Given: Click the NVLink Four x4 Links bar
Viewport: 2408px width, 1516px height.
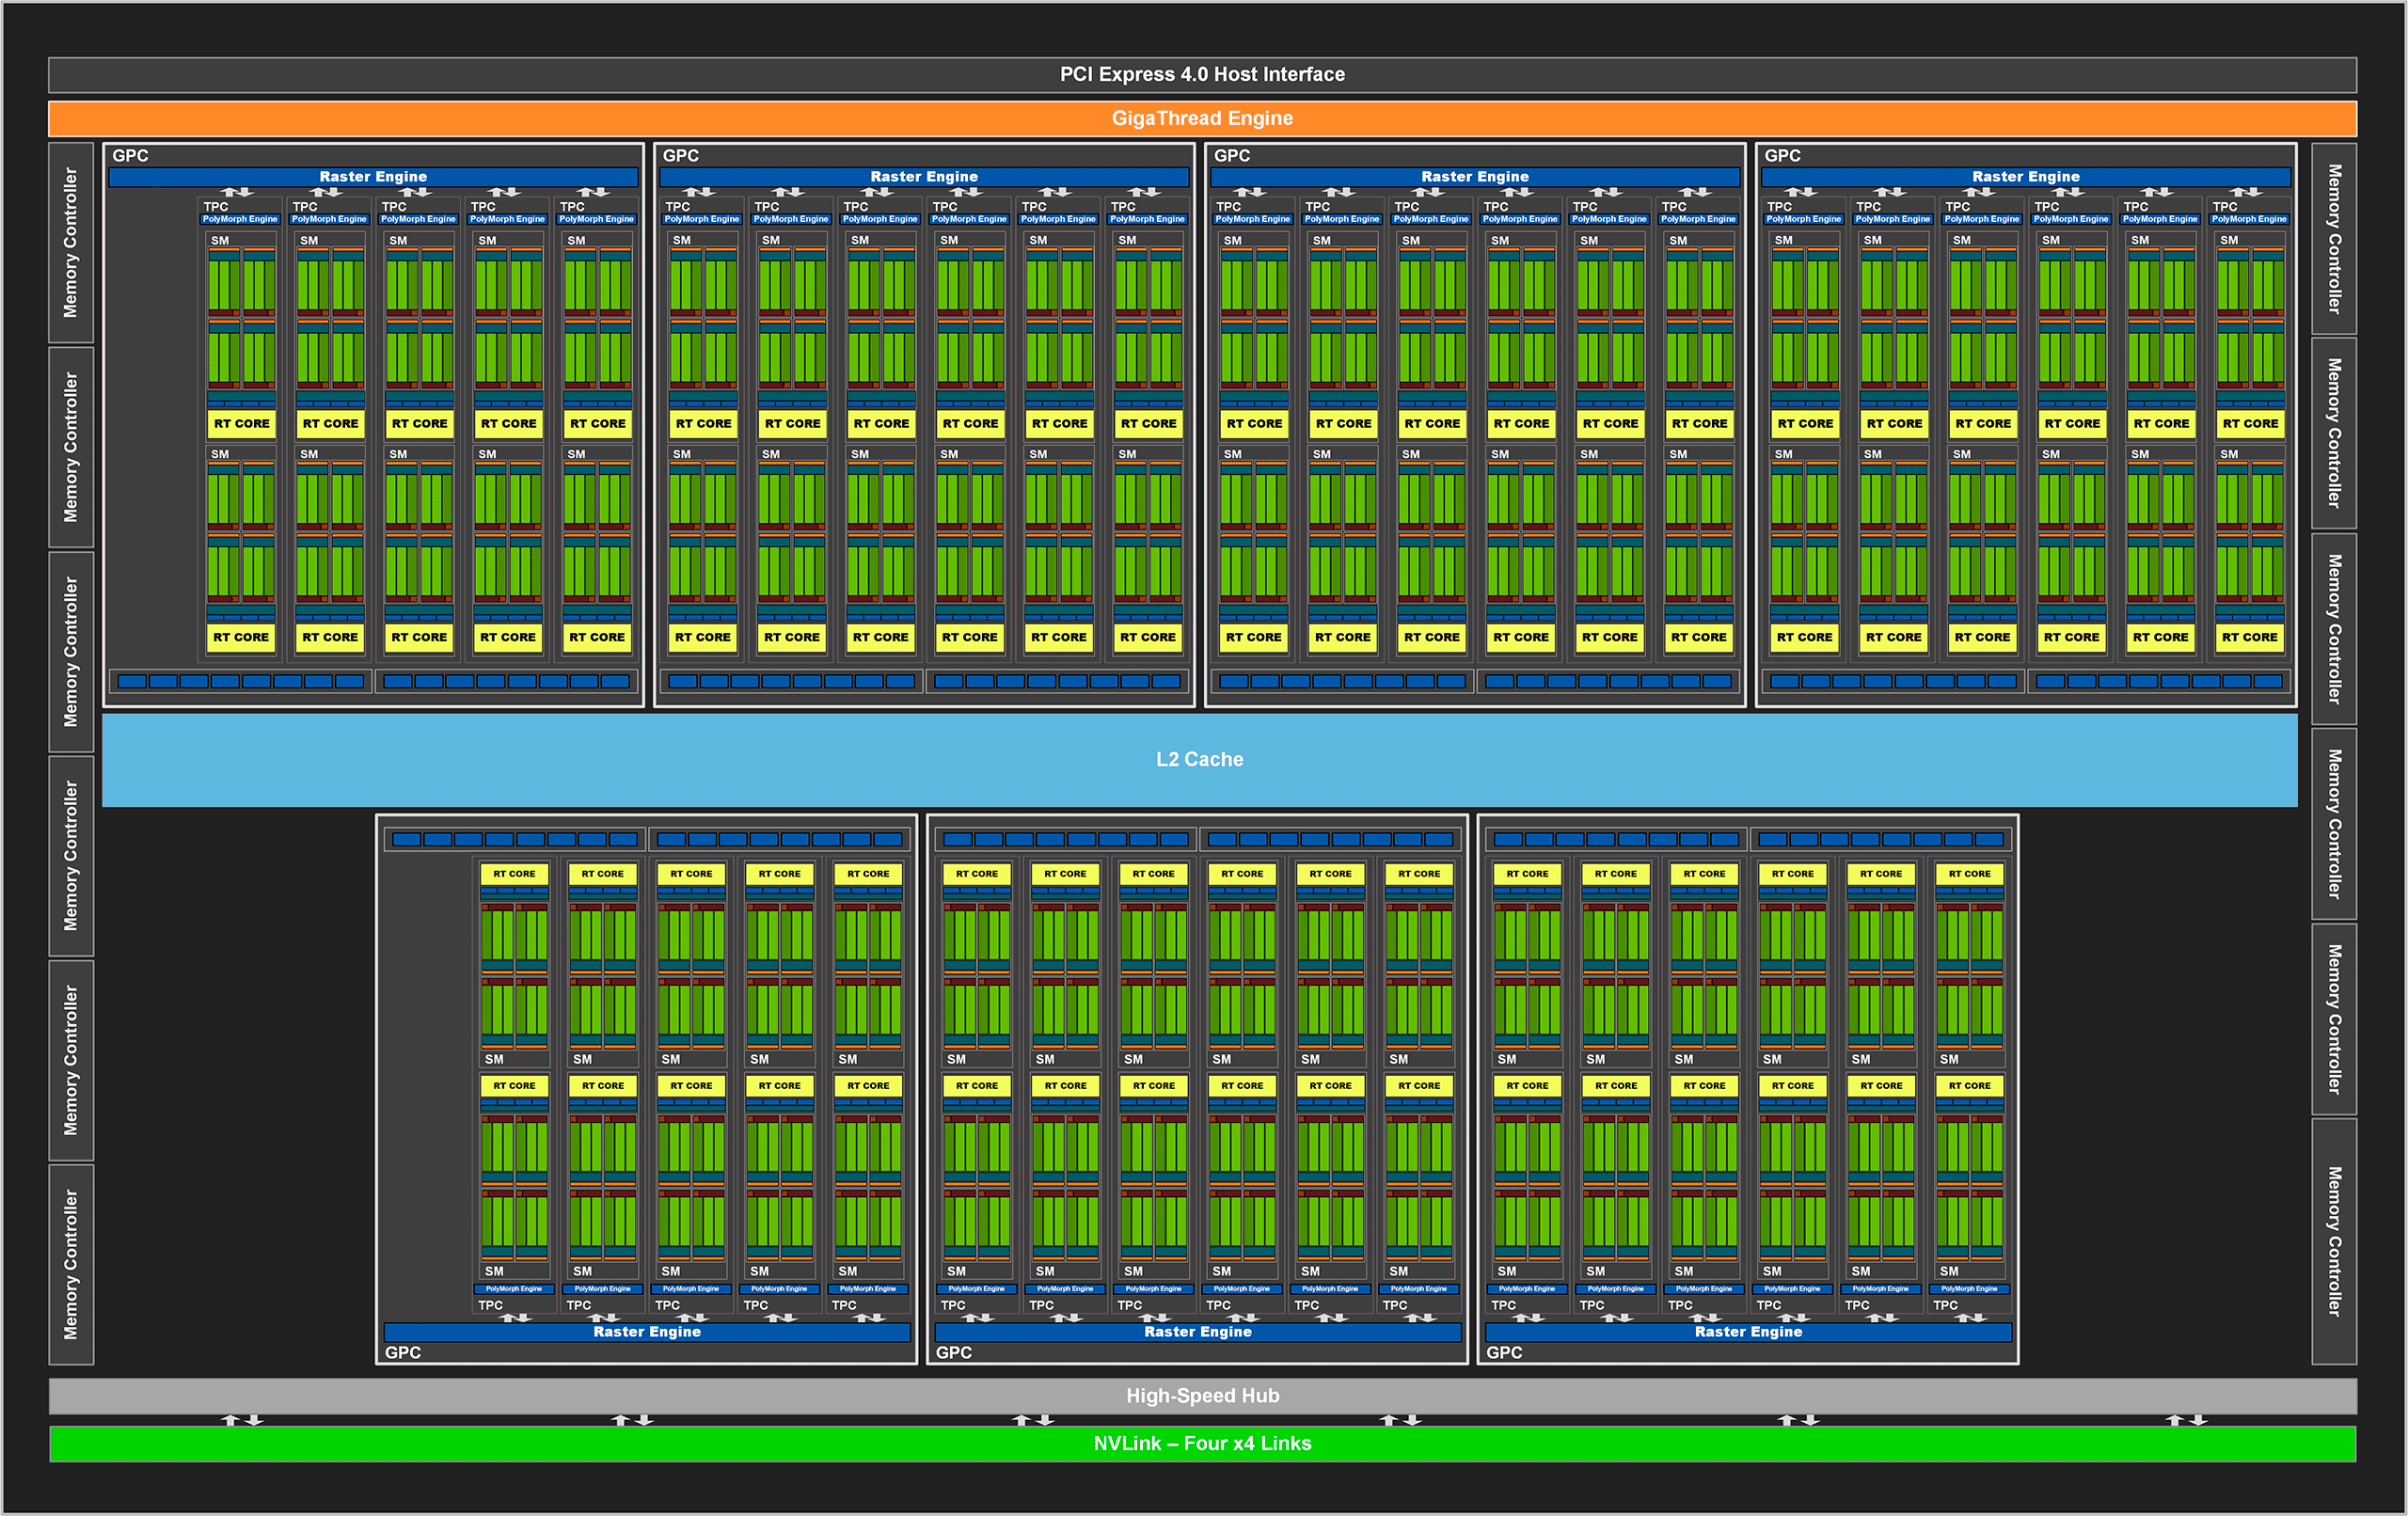Looking at the screenshot, I should (x=1200, y=1443).
